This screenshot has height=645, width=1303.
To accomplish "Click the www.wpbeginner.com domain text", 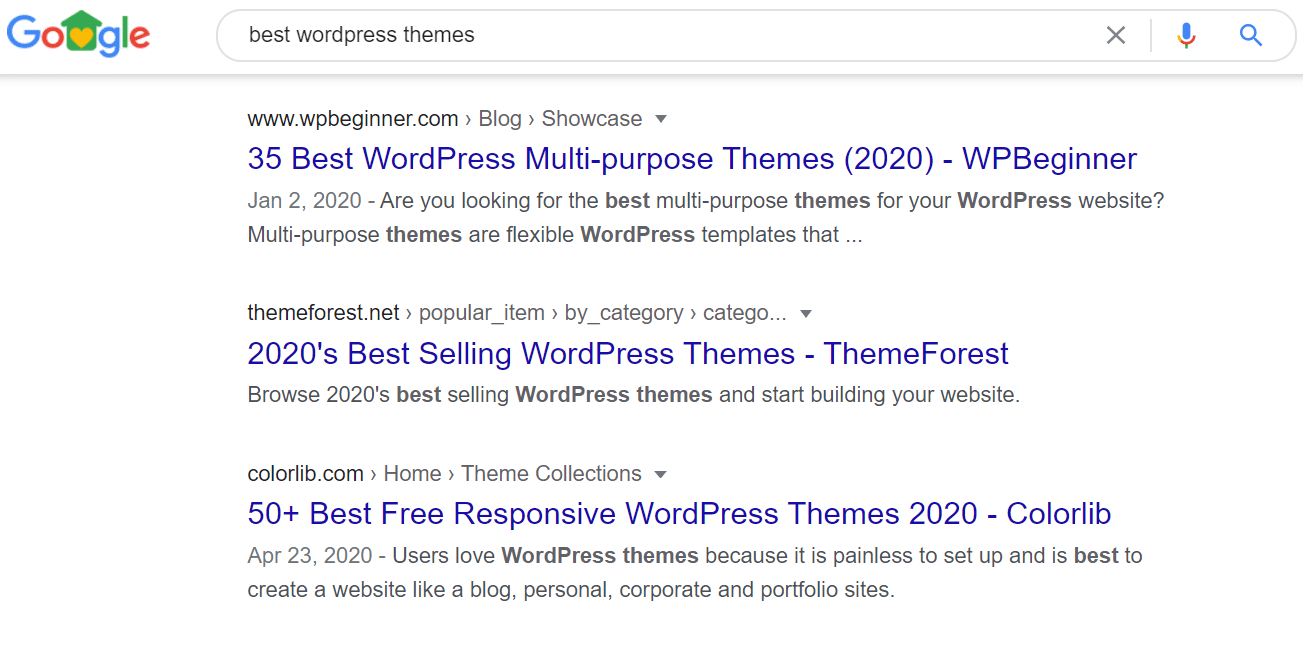I will pyautogui.click(x=352, y=118).
